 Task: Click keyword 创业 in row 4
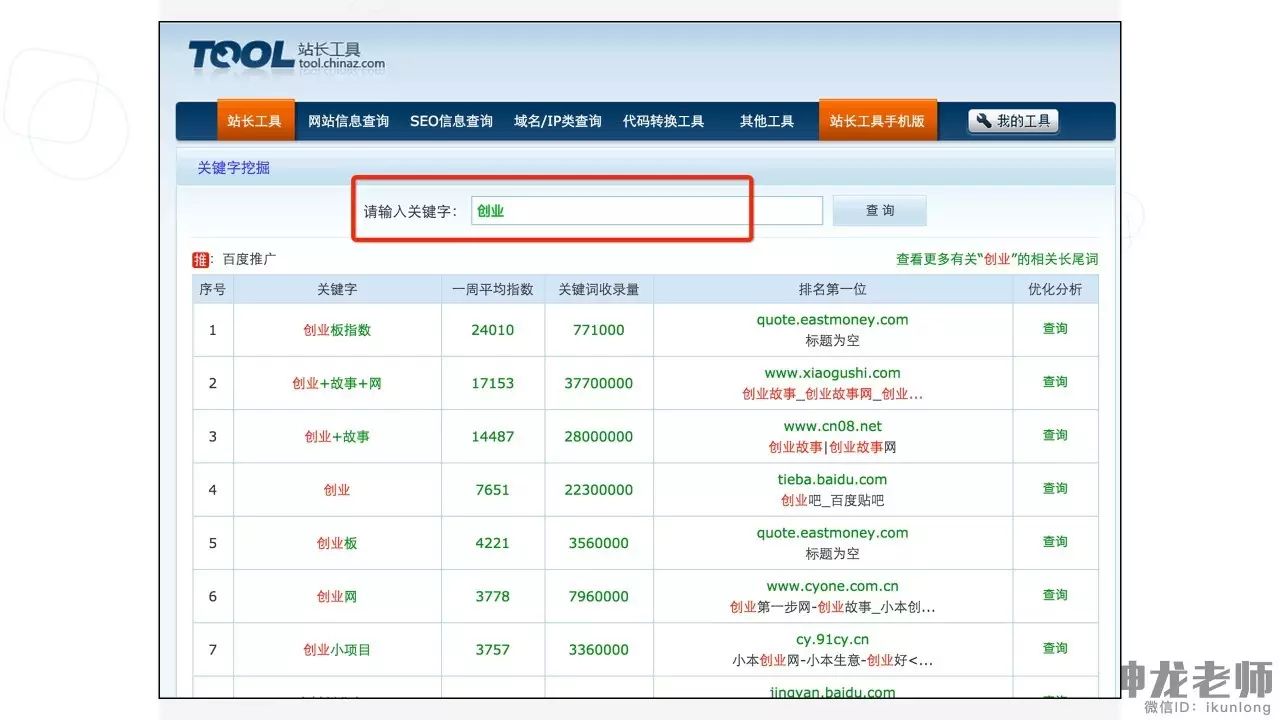tap(337, 490)
